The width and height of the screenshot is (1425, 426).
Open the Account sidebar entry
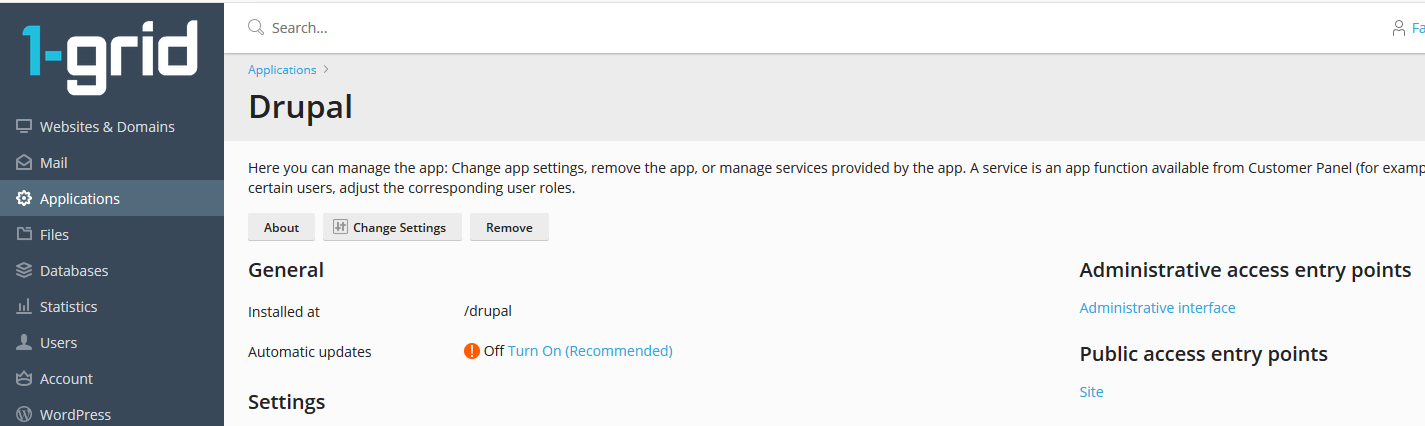pyautogui.click(x=66, y=379)
